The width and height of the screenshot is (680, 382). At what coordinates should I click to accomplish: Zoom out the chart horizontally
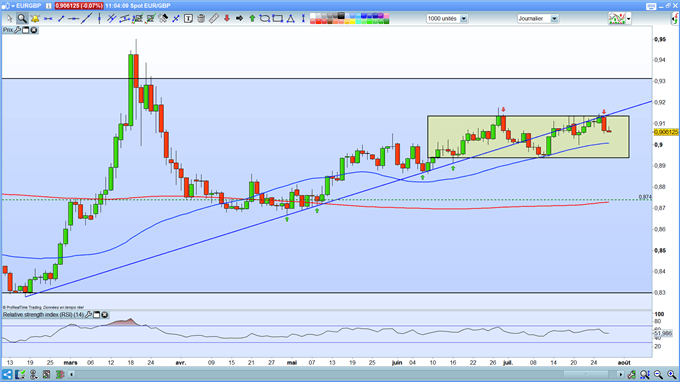click(658, 374)
